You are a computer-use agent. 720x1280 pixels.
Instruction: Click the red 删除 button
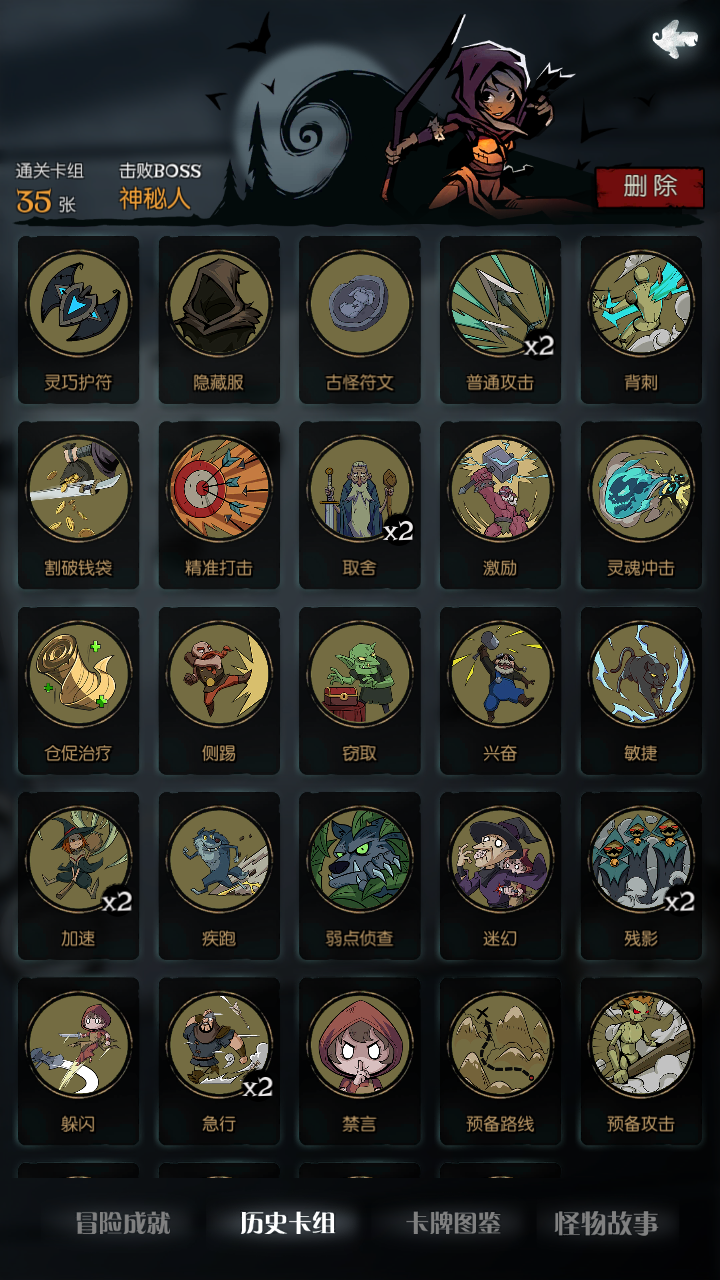click(650, 187)
